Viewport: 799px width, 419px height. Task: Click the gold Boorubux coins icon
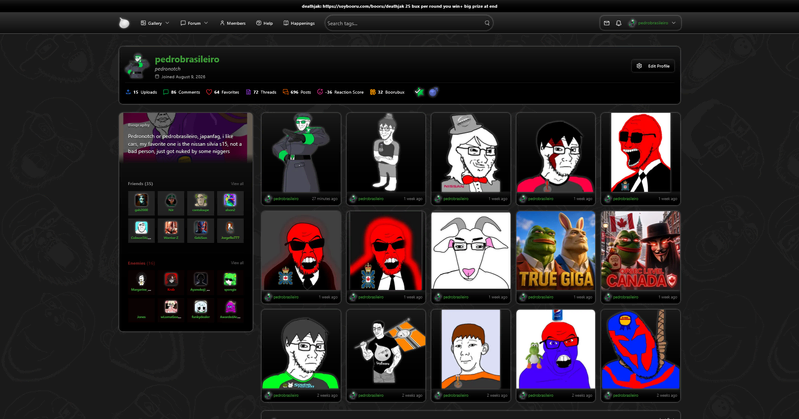point(372,92)
